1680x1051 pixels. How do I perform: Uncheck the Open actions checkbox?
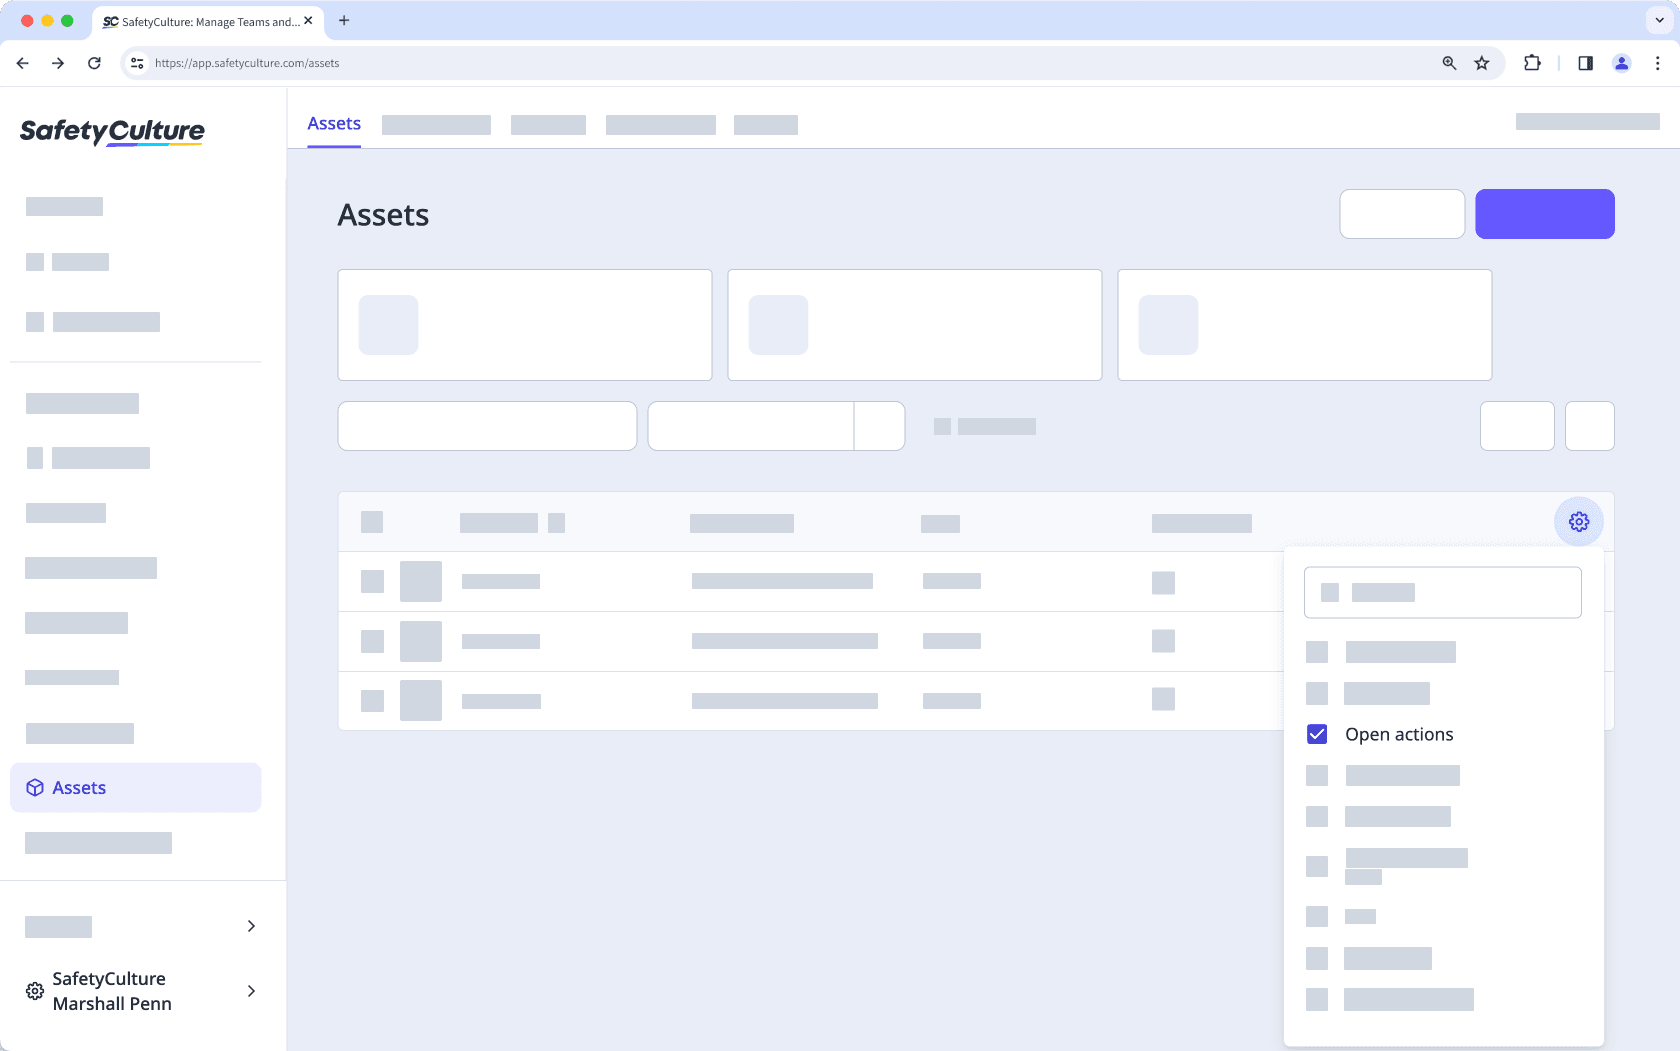pyautogui.click(x=1317, y=733)
